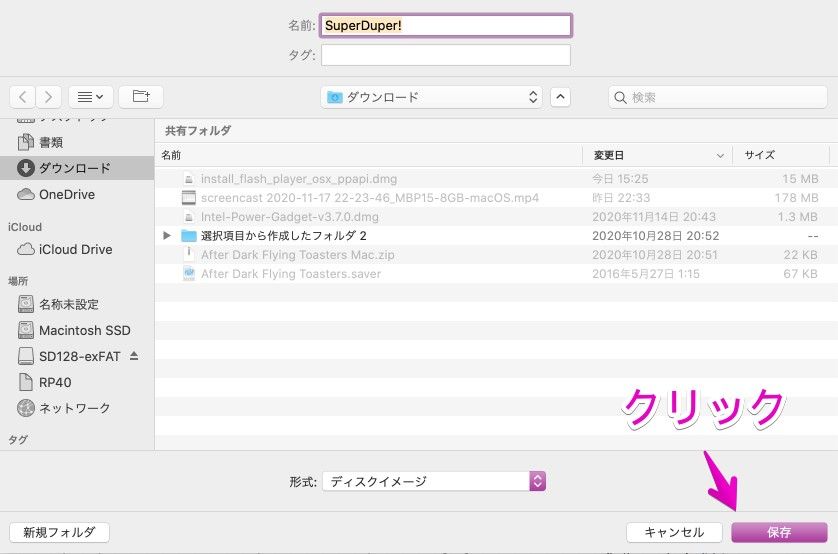Sort files by the サイズ column header
This screenshot has height=554, width=838.
pos(780,155)
